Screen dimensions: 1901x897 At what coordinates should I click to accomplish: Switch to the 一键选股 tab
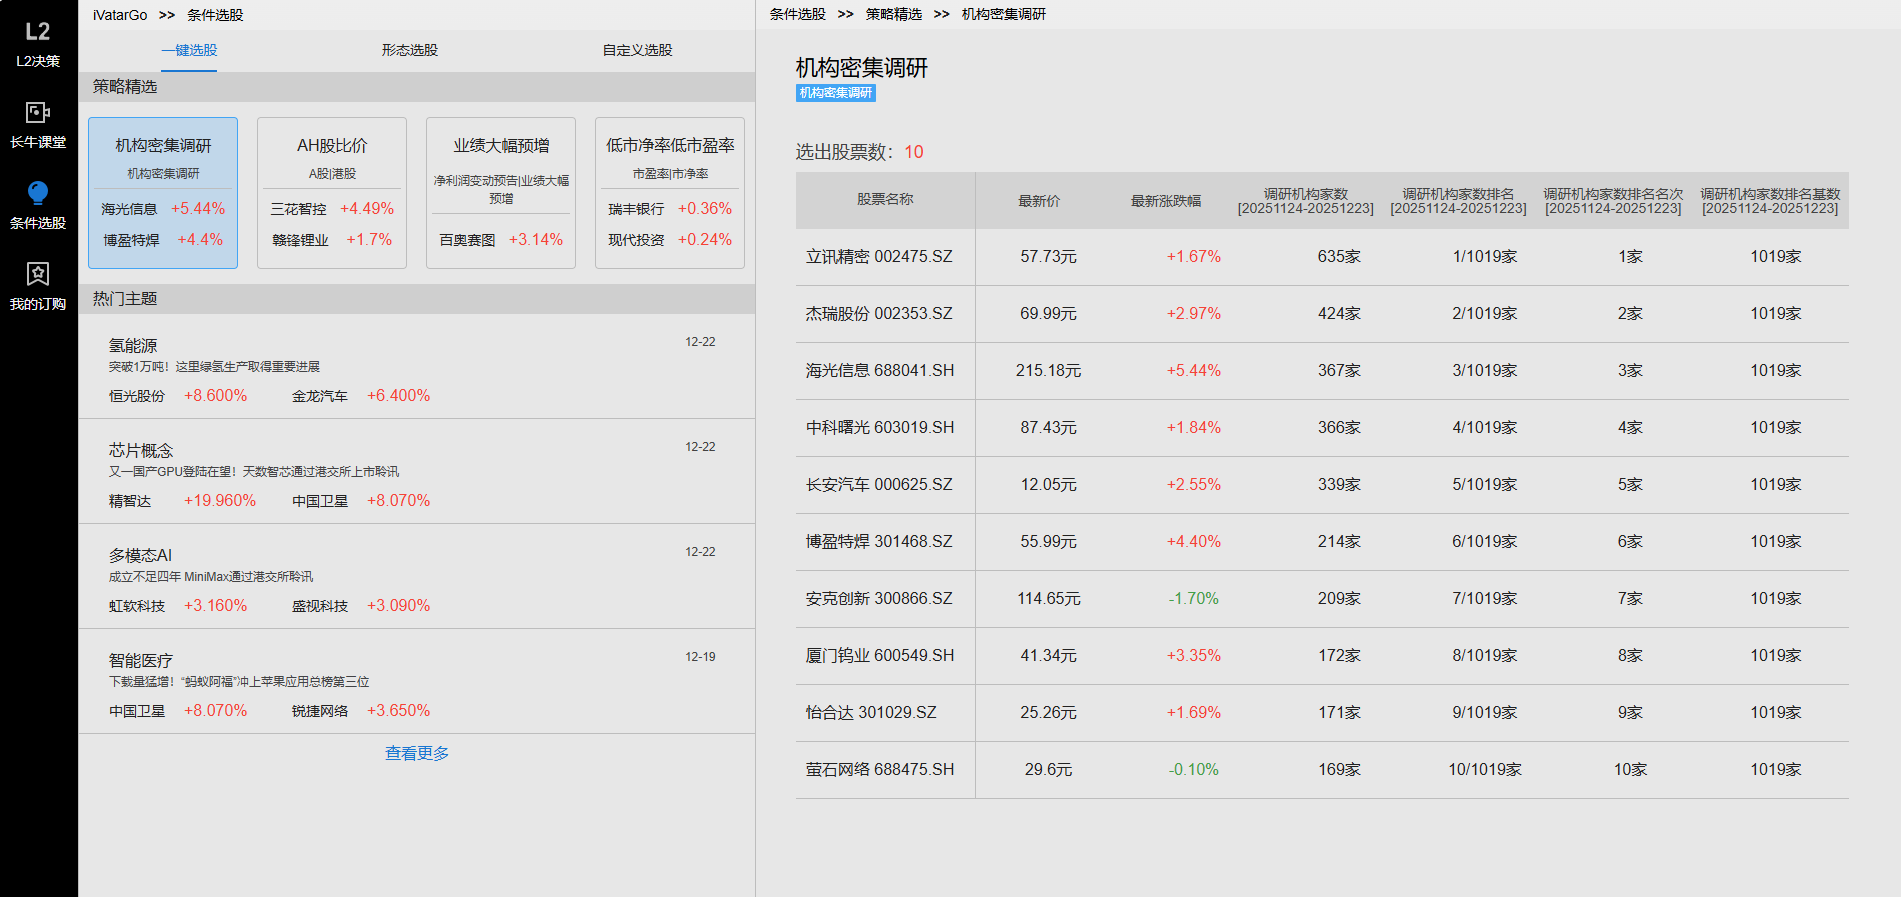click(x=189, y=50)
